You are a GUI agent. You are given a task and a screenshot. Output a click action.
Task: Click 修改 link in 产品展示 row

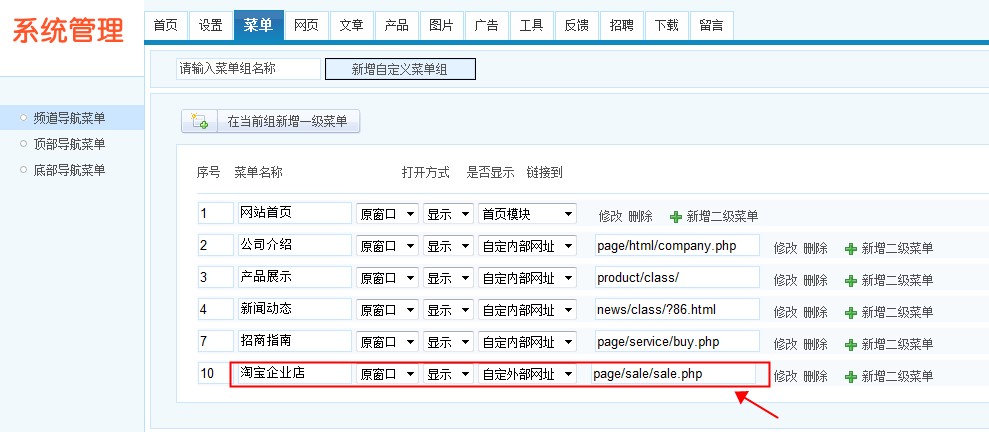click(785, 279)
